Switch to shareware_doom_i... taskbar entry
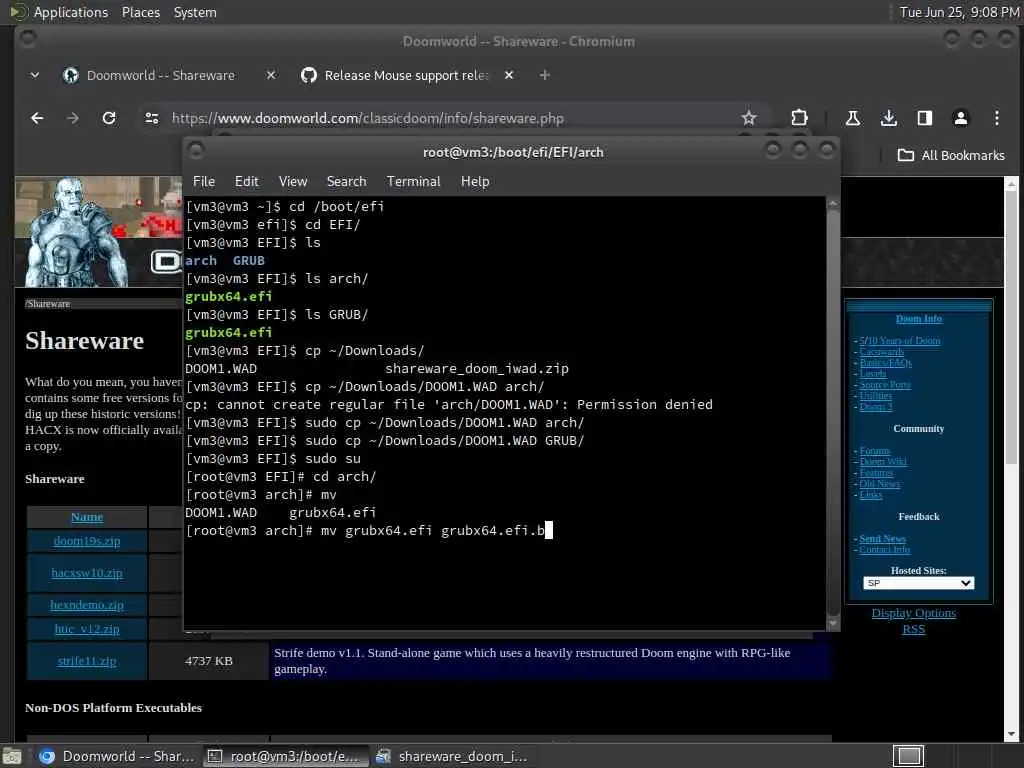1024x768 pixels. tap(453, 756)
